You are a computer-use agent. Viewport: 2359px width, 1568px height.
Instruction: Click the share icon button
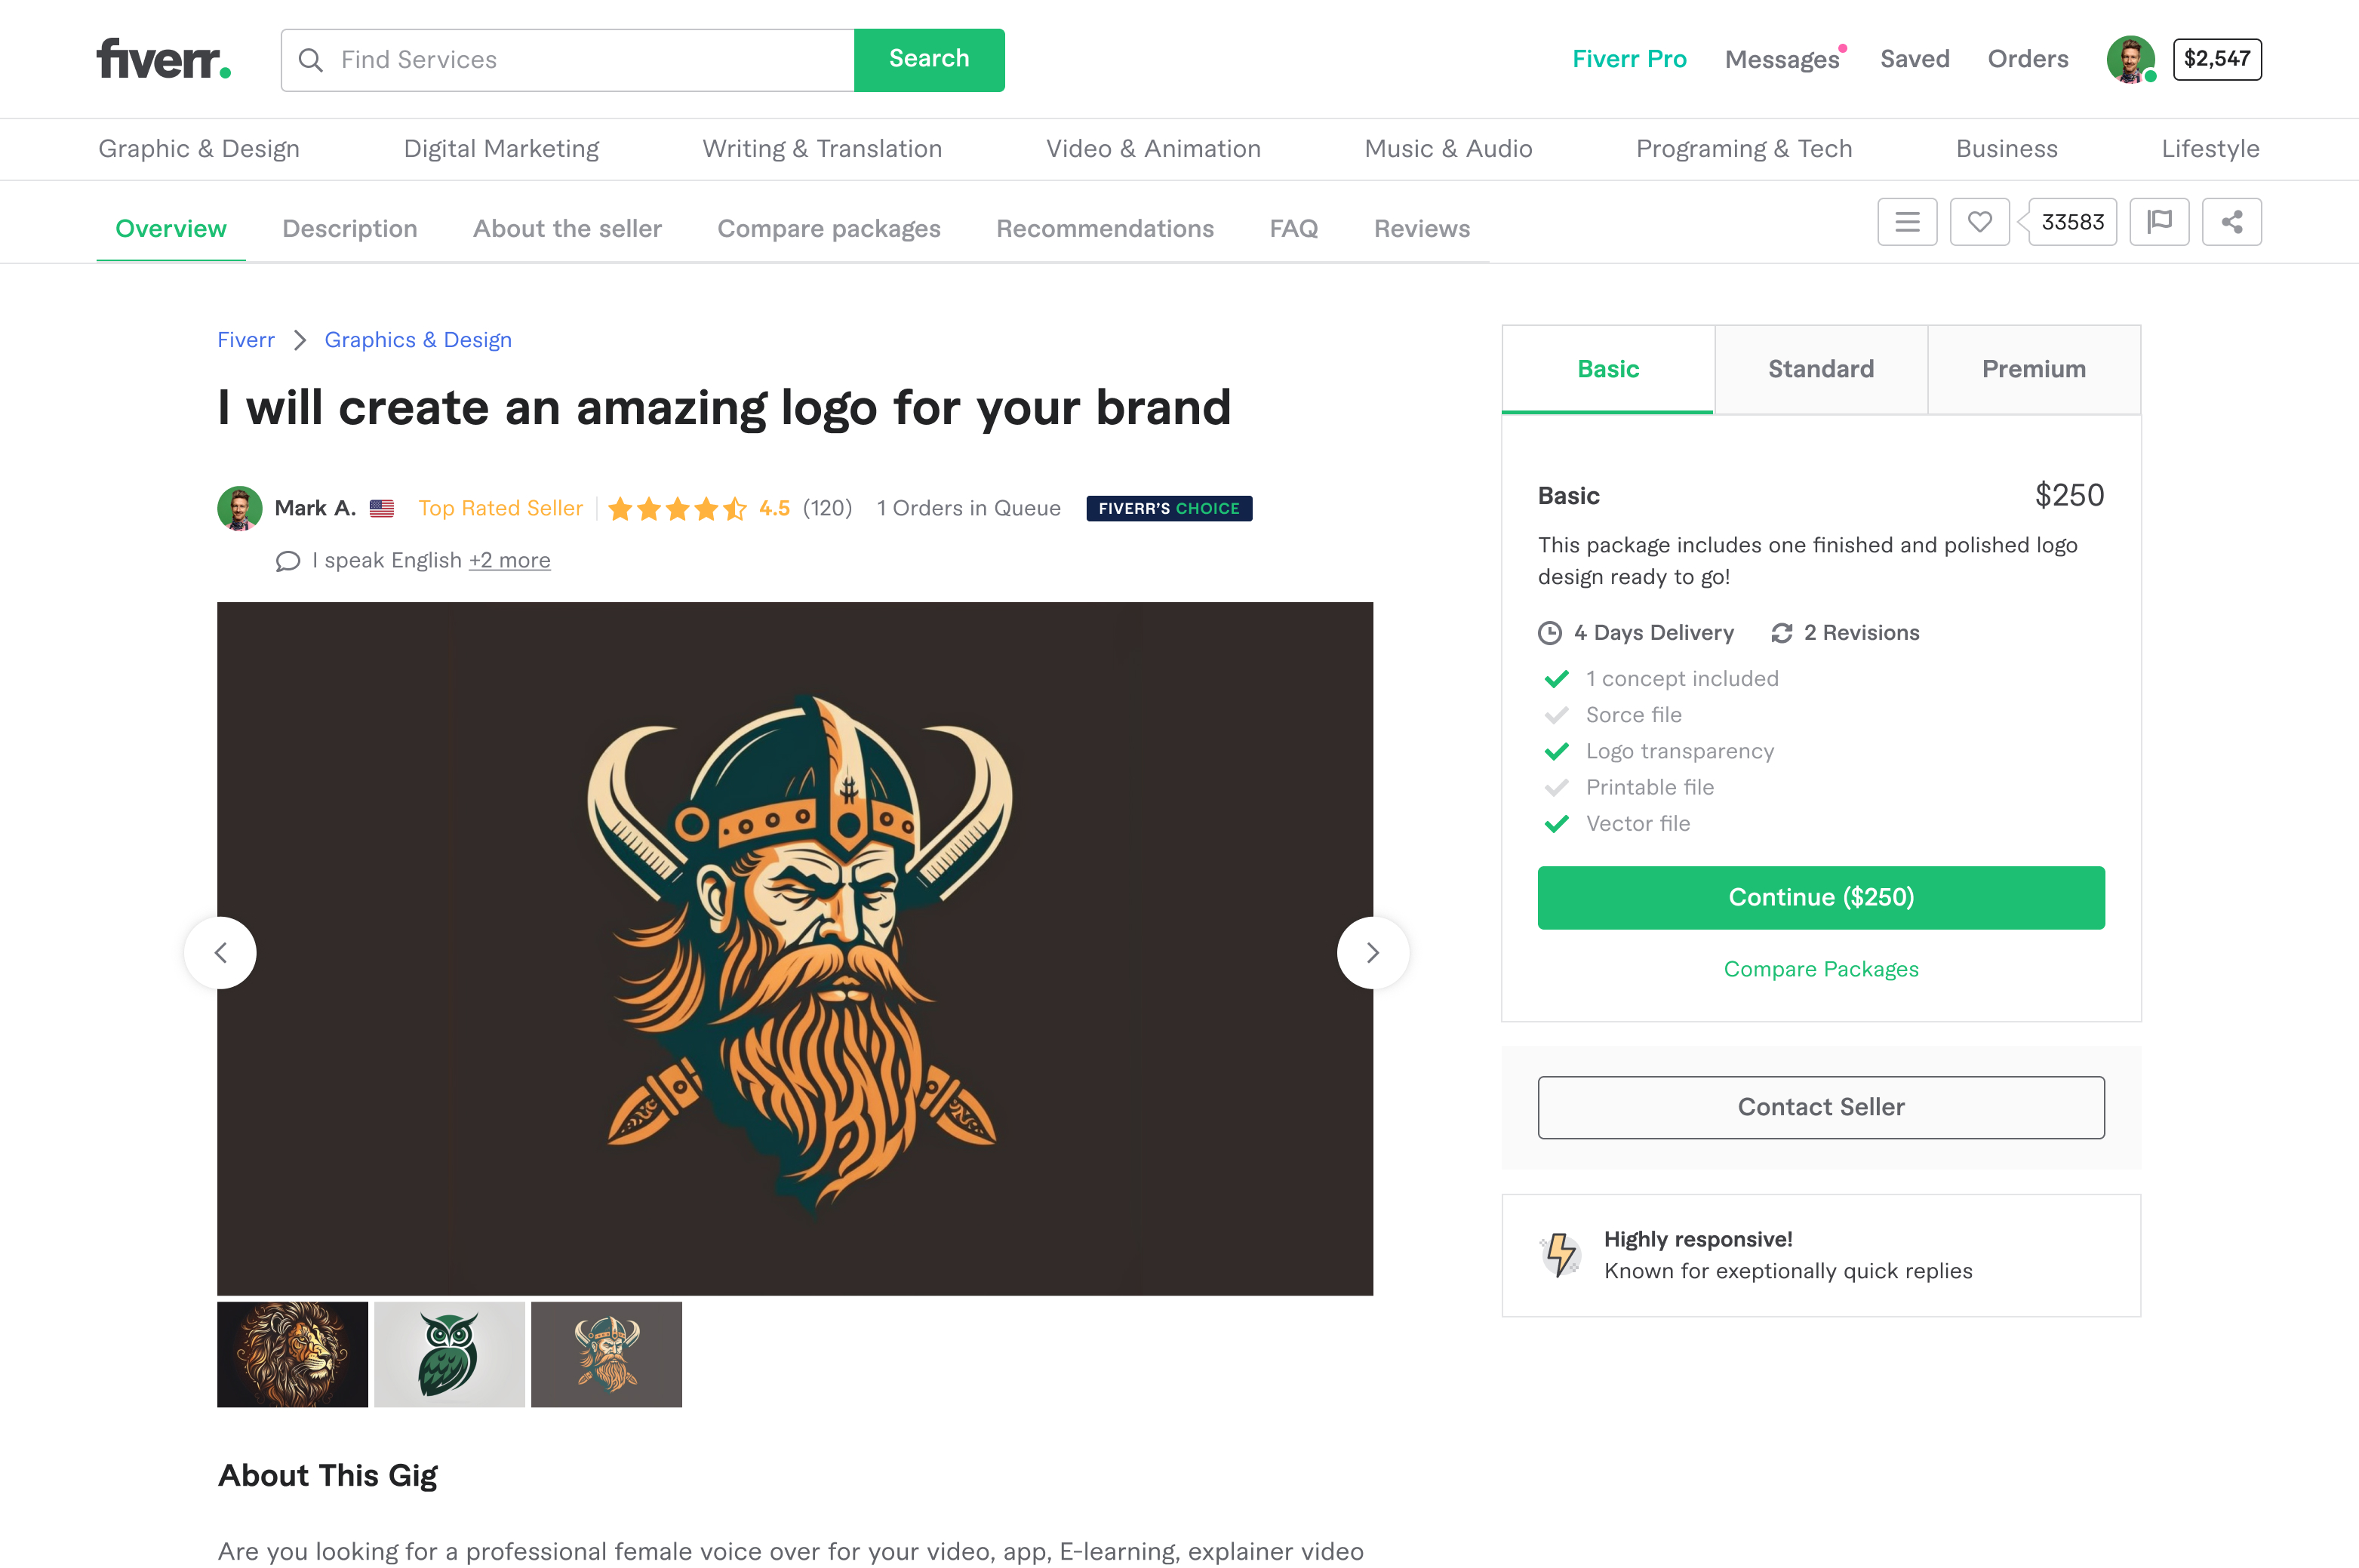pyautogui.click(x=2231, y=222)
